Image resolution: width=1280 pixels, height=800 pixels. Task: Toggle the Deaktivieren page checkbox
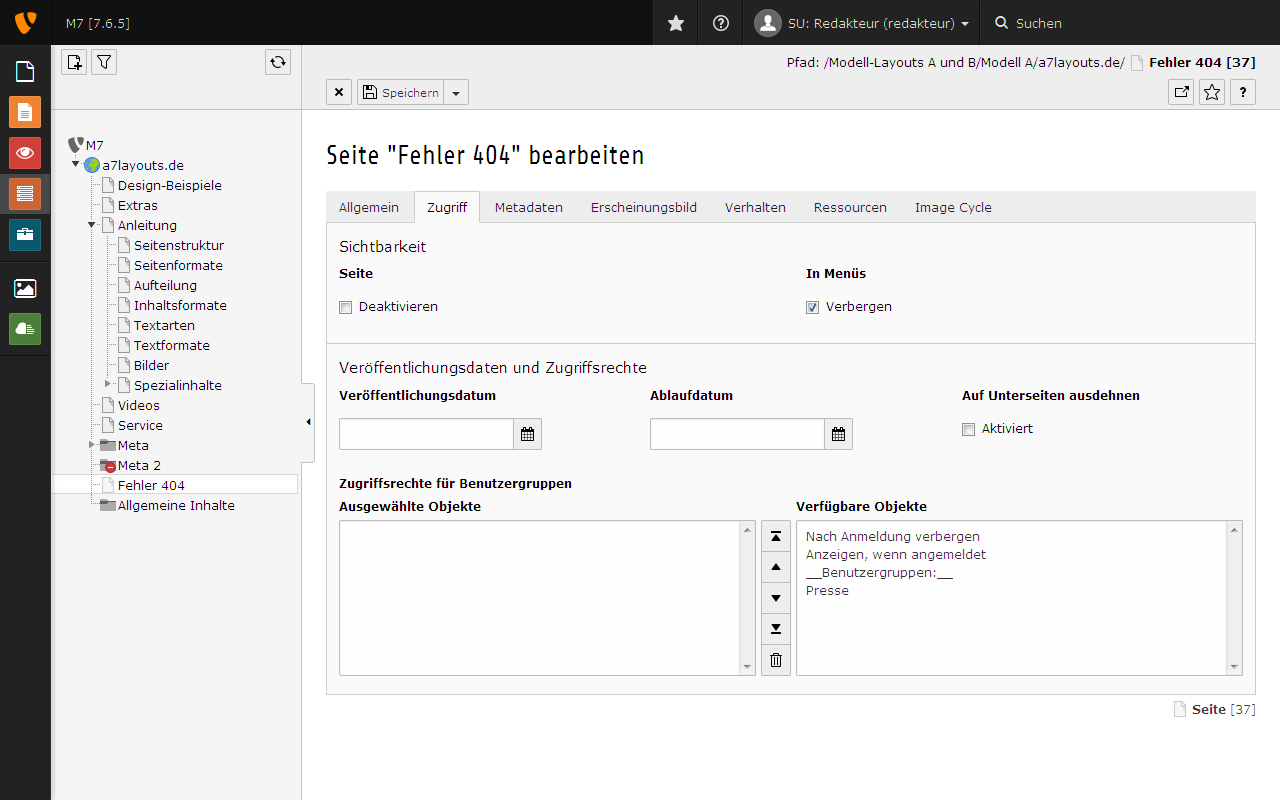[346, 307]
